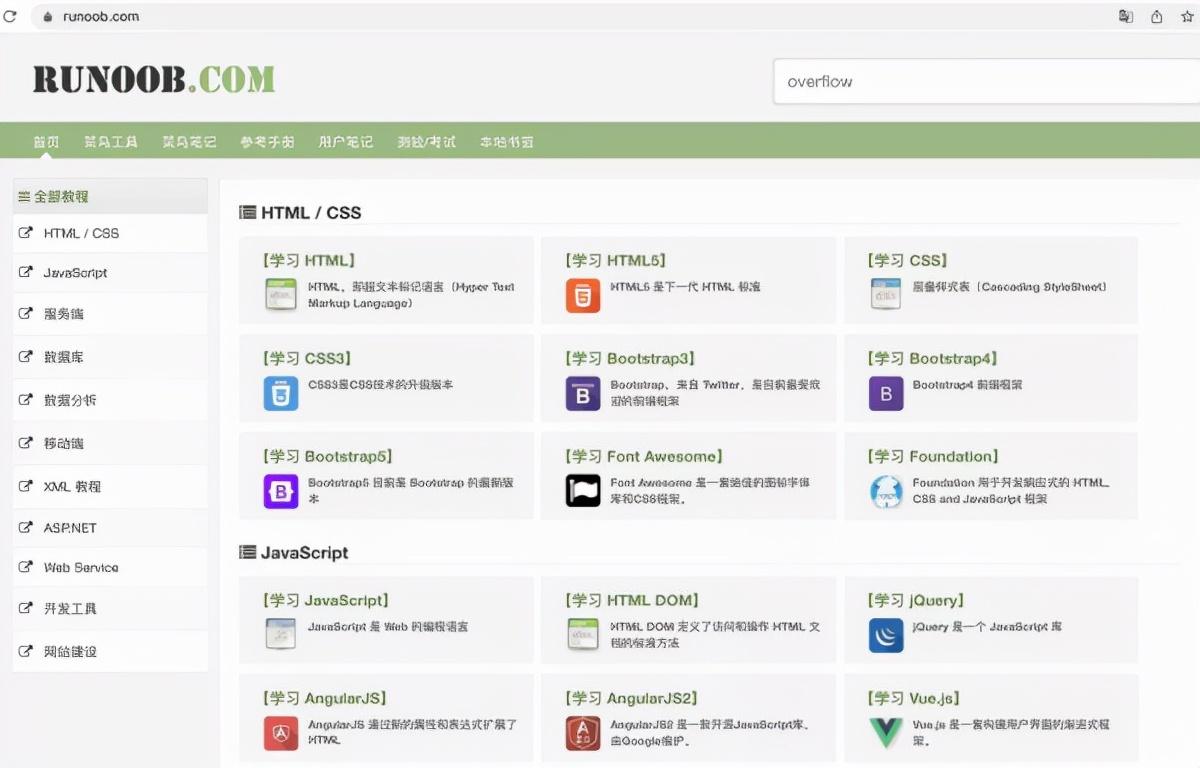Click the Foundation yeti mascot icon
The width and height of the screenshot is (1200, 768).
tap(886, 491)
